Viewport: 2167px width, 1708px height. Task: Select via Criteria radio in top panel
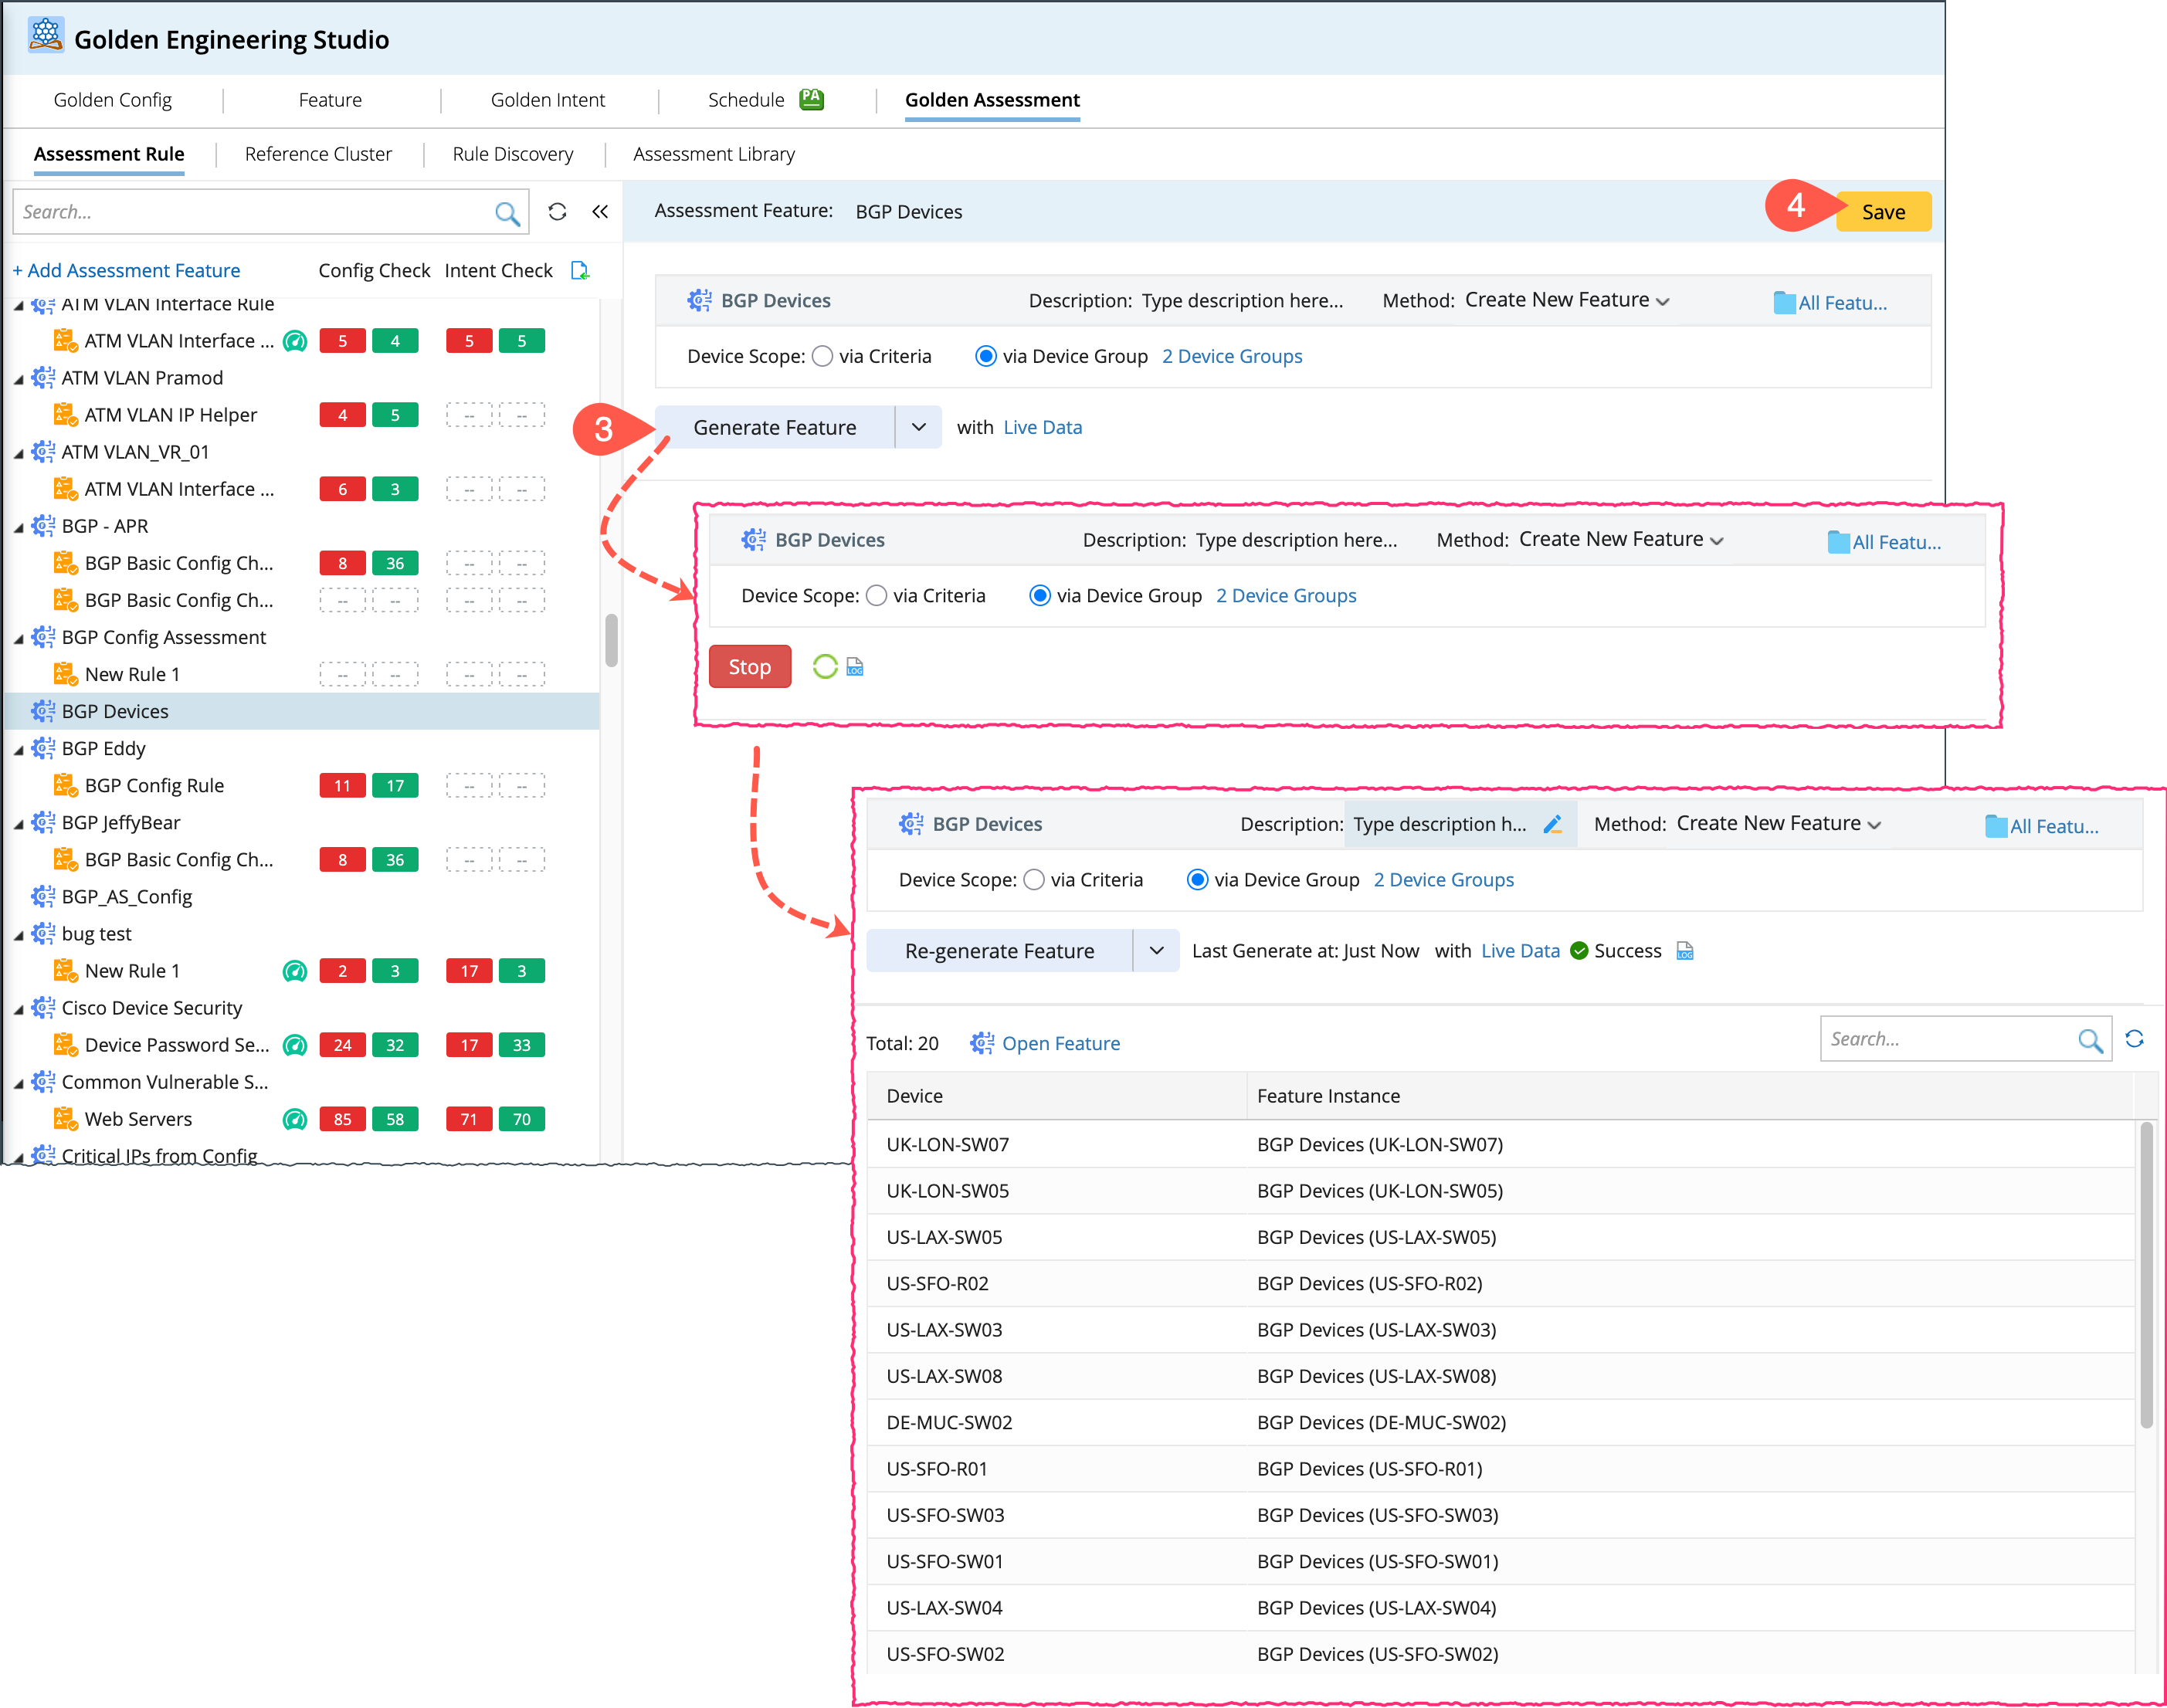[x=822, y=357]
